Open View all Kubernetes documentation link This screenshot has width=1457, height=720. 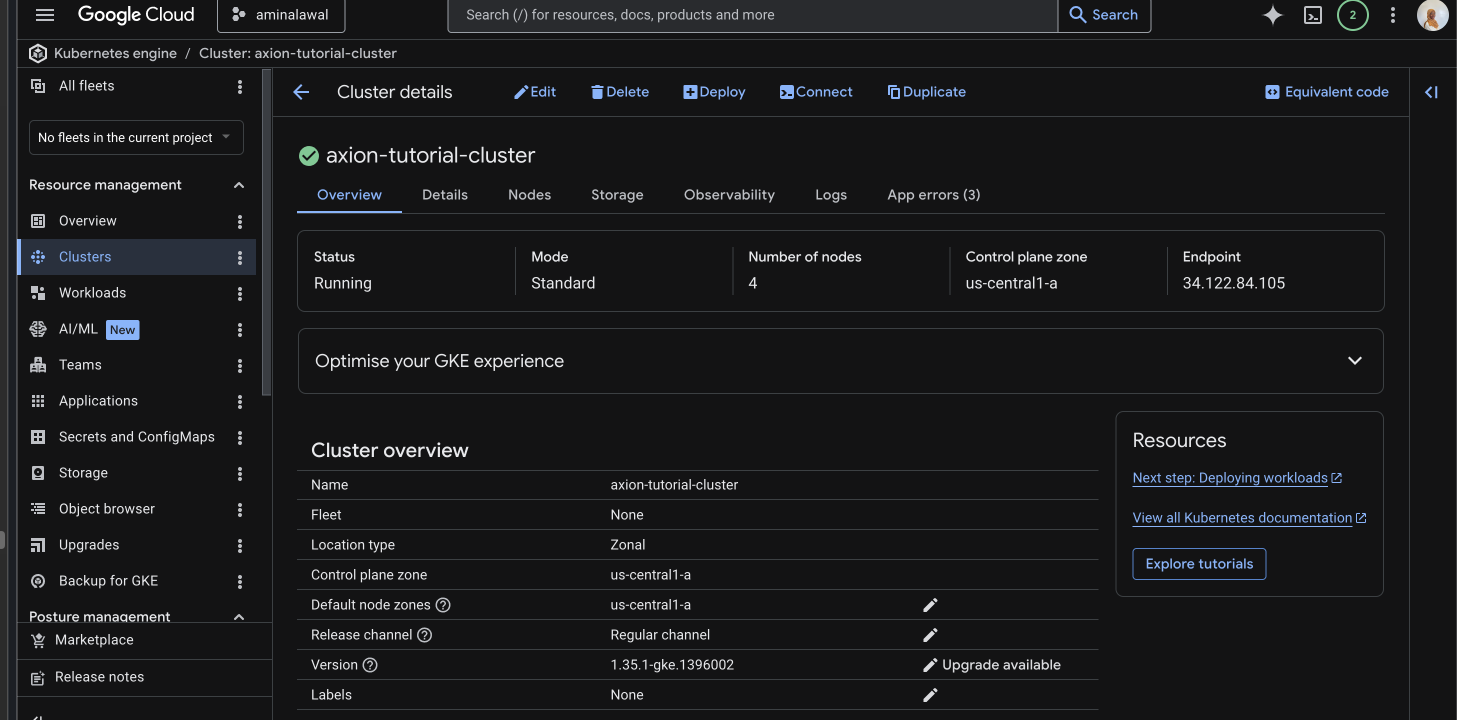click(1249, 518)
